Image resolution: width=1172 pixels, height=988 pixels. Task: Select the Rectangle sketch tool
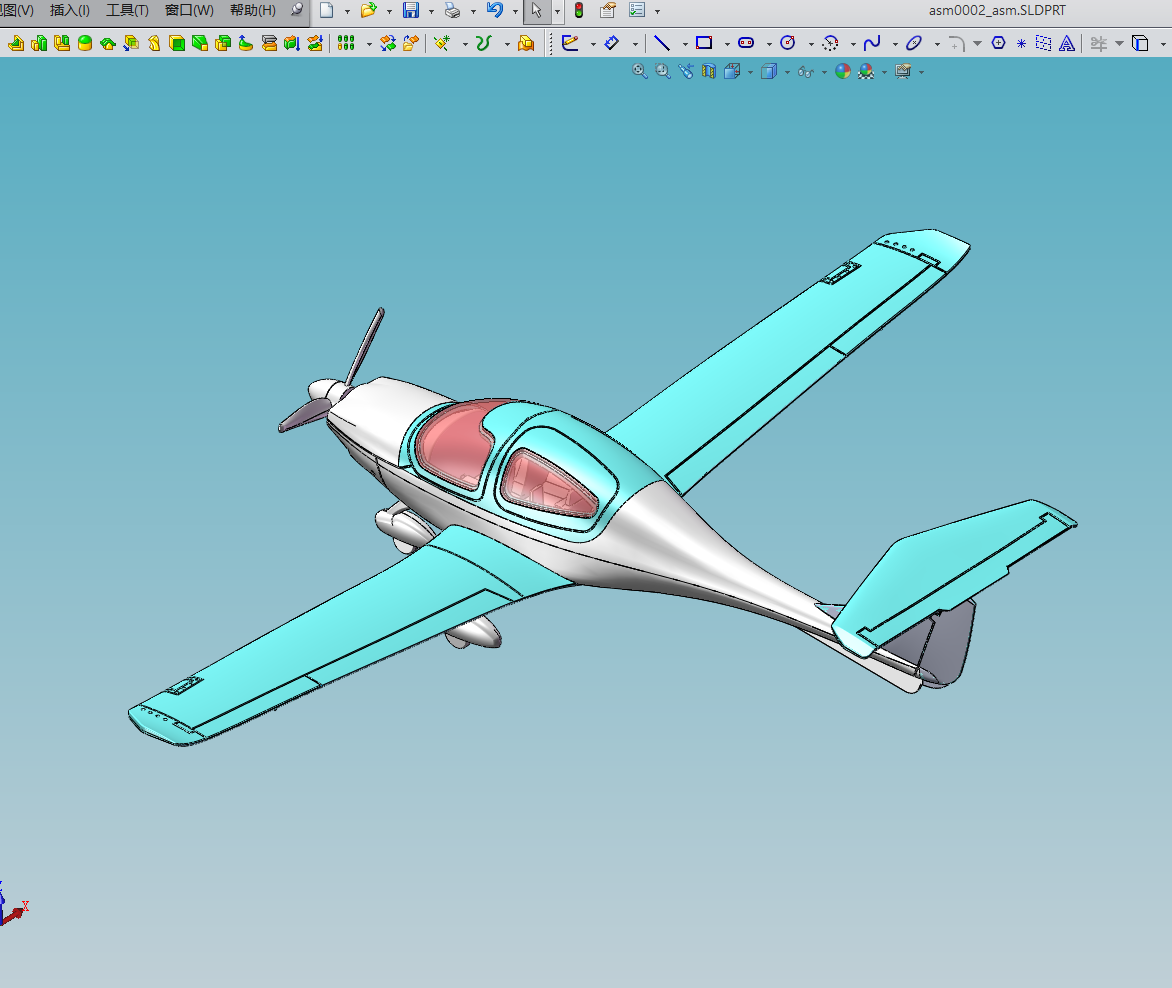(x=704, y=43)
